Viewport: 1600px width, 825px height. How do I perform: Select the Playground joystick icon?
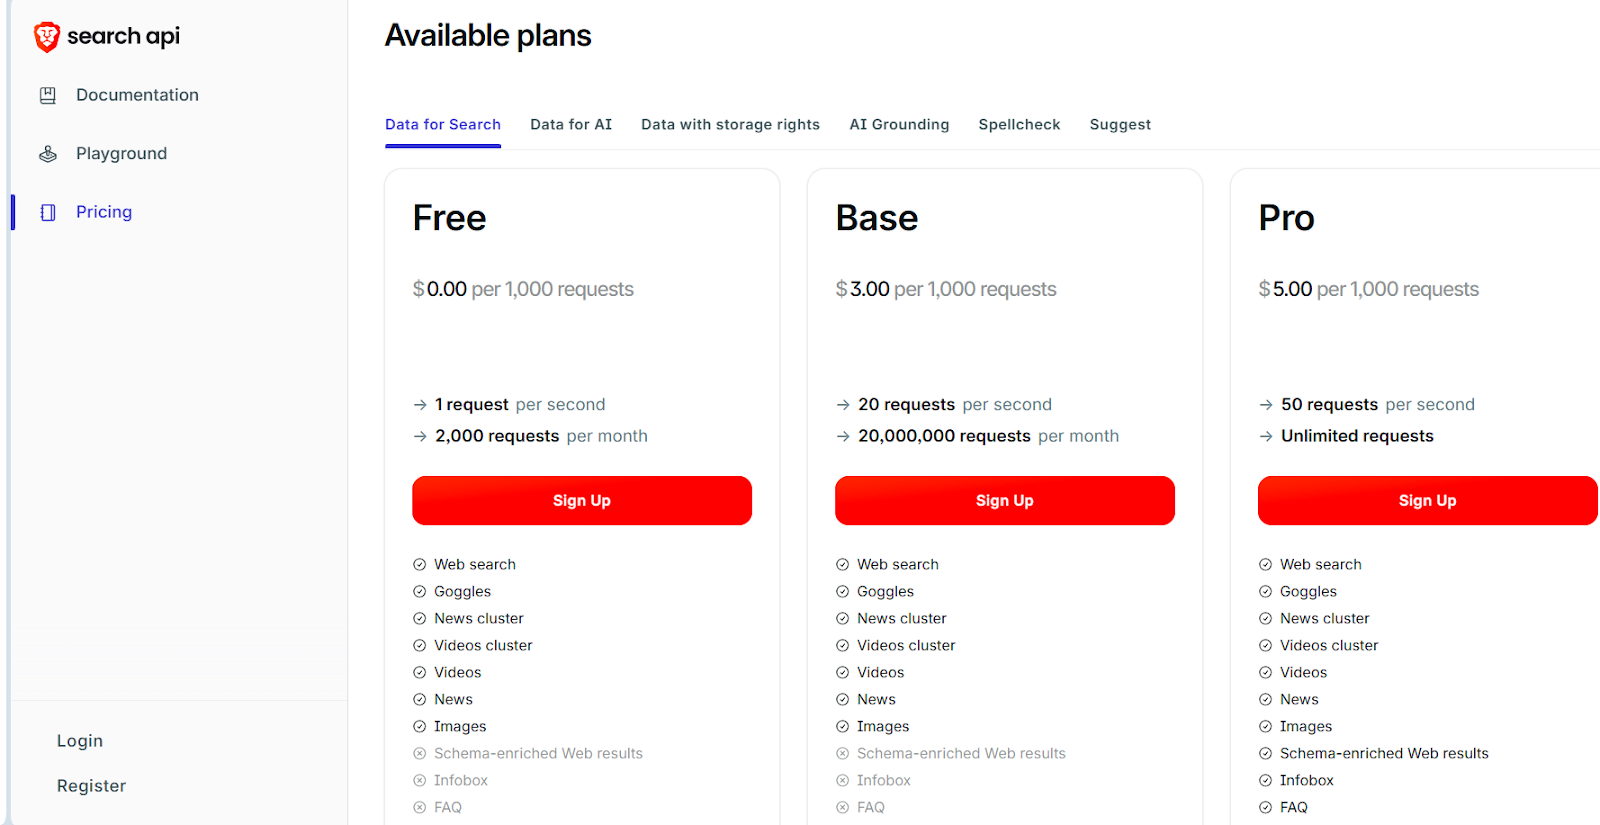(48, 153)
